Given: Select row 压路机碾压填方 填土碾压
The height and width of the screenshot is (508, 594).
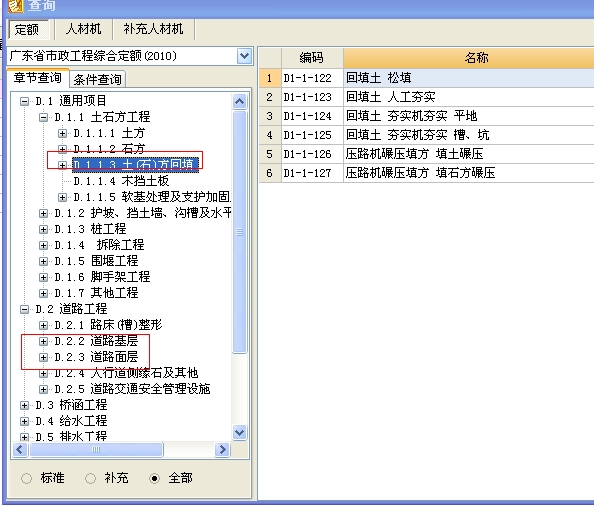Looking at the screenshot, I should point(427,154).
